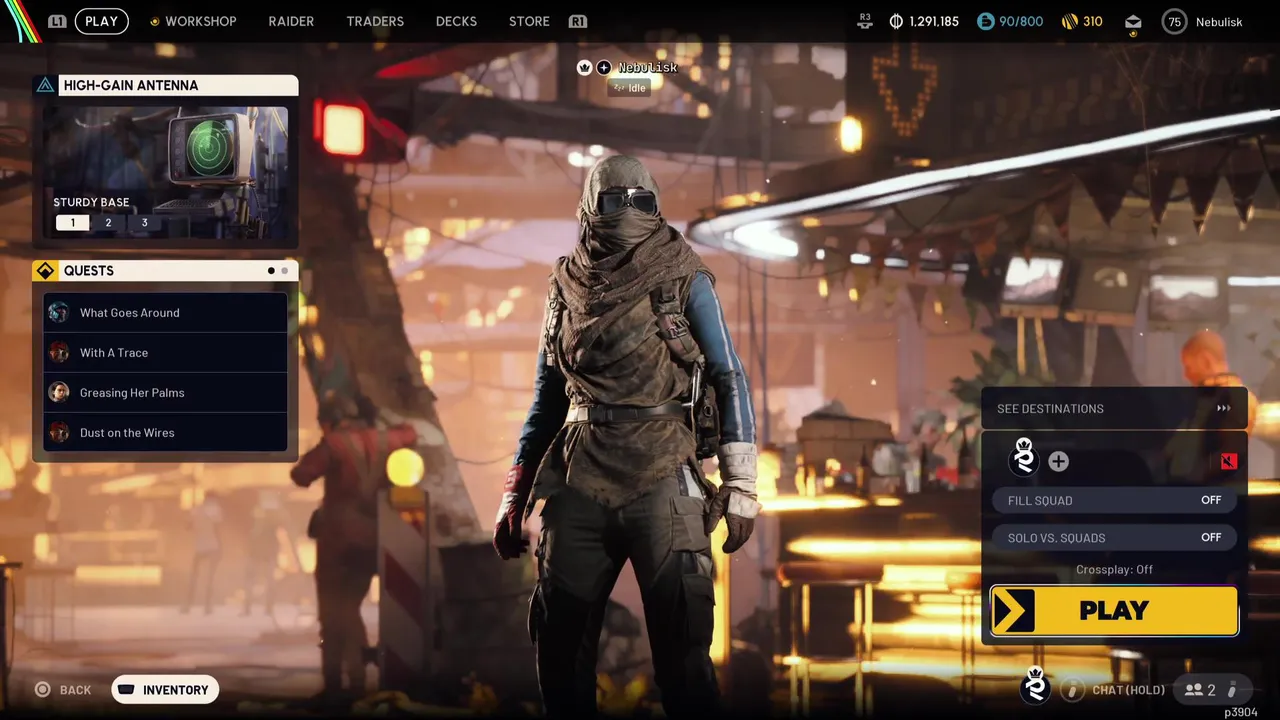The width and height of the screenshot is (1280, 720).
Task: Click the stick icon next to Chat (Hold)
Action: tap(1072, 690)
